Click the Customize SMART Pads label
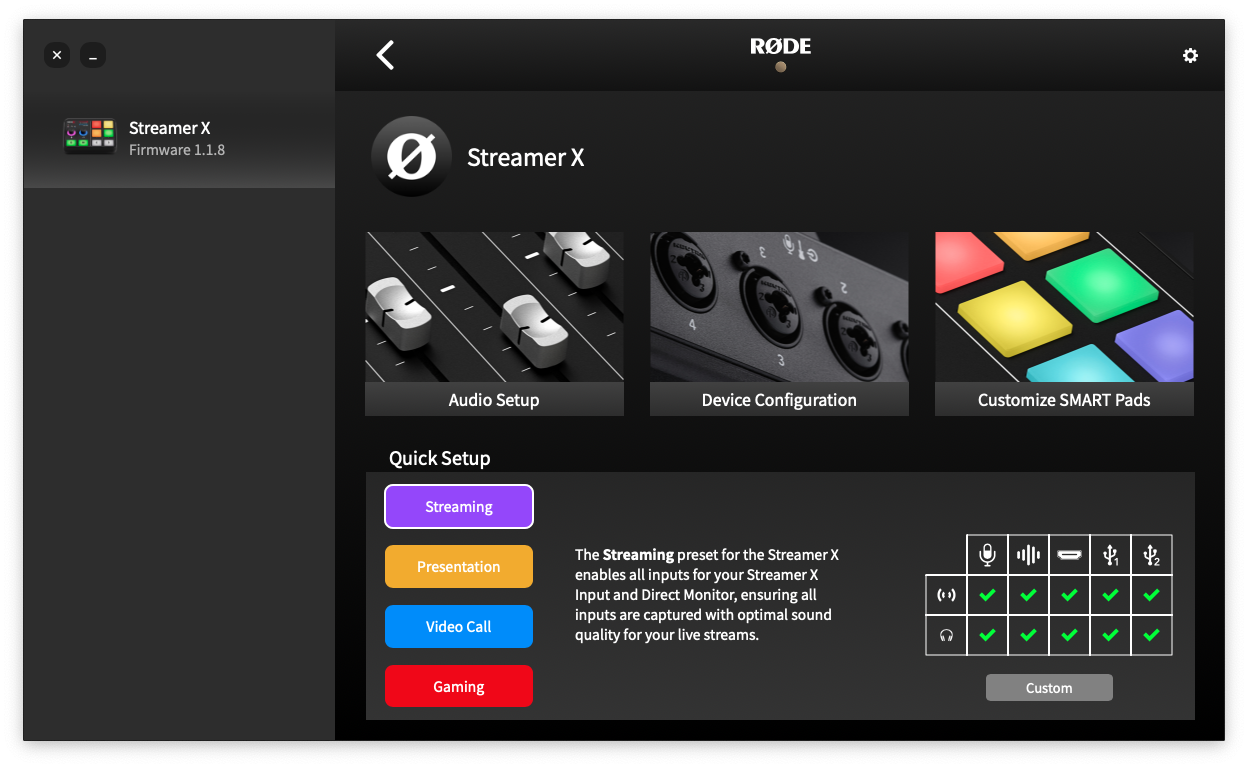 pyautogui.click(x=1064, y=400)
